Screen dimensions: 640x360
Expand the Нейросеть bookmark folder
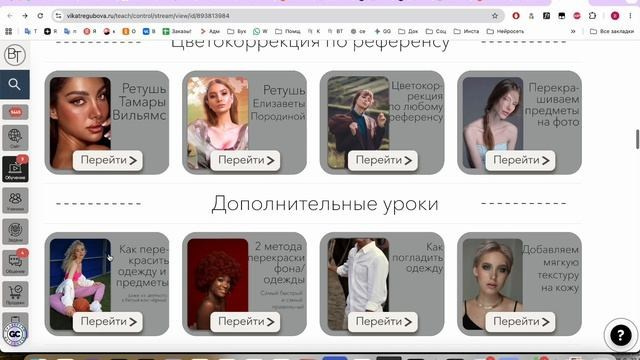(505, 31)
